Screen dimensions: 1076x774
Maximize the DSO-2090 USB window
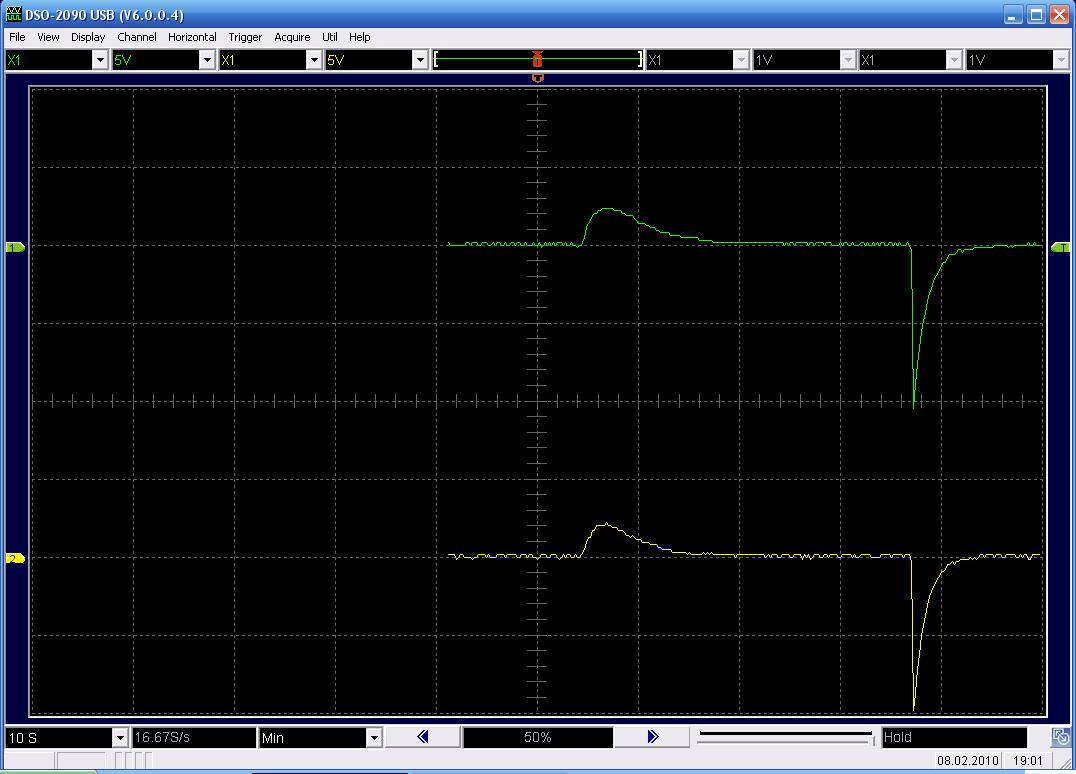pos(1036,15)
